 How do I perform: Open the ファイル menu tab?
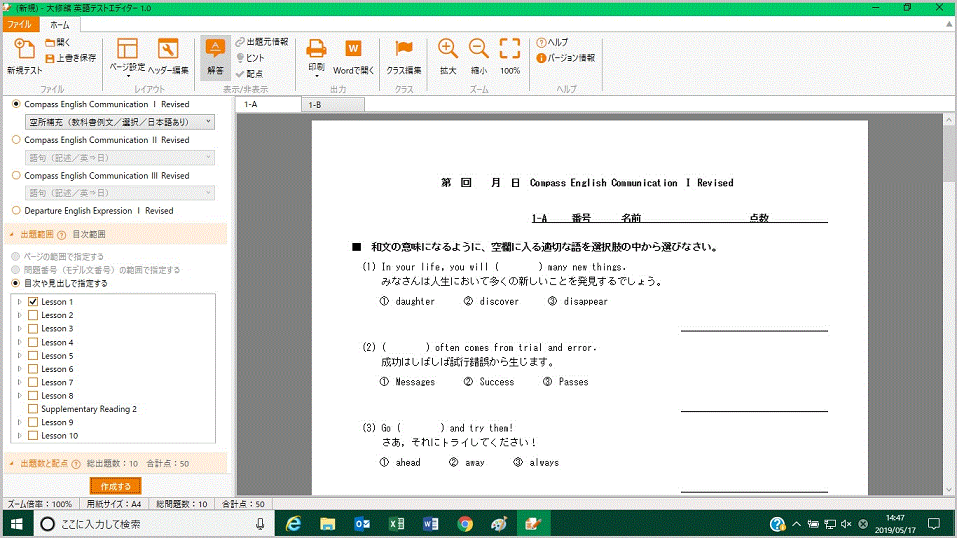coord(20,24)
